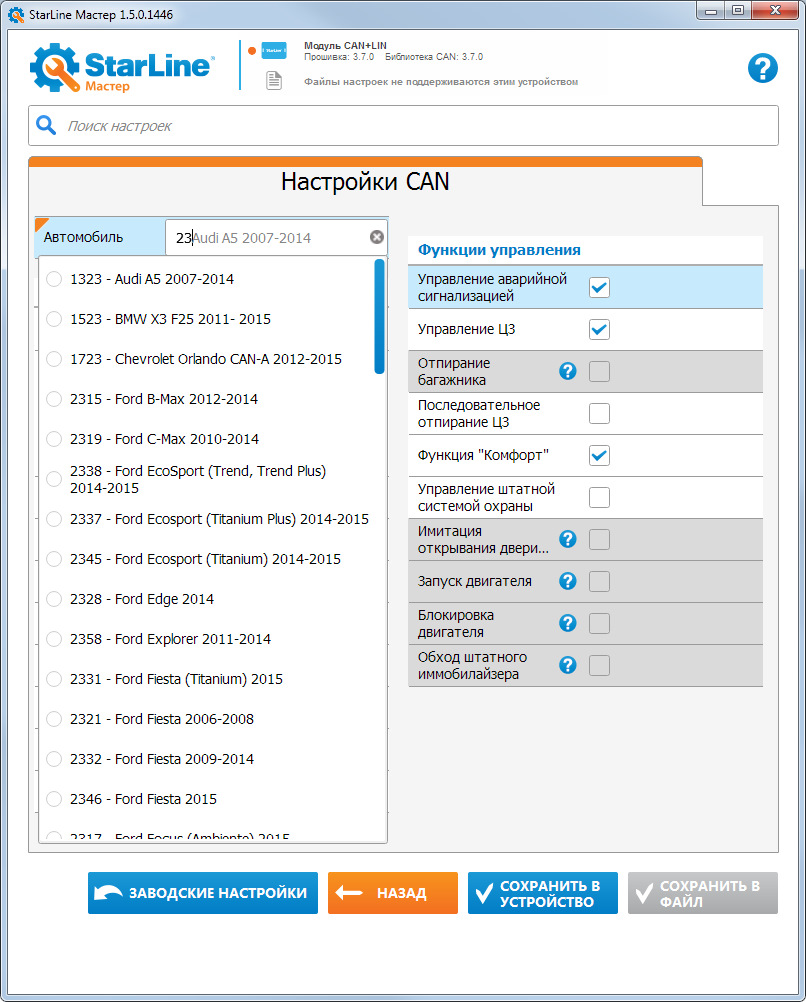Focus the Поиск настроек search field
This screenshot has width=806, height=1002.
pos(403,126)
